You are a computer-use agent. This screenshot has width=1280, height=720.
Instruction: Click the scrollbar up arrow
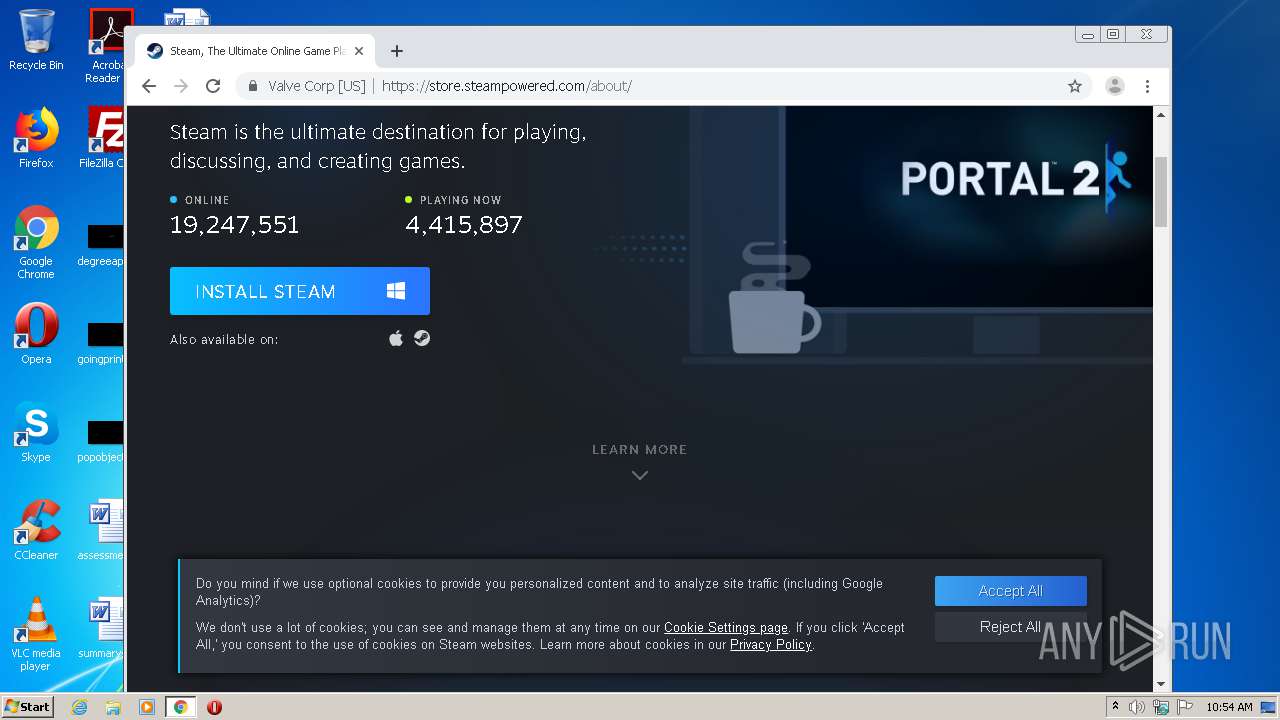pyautogui.click(x=1161, y=115)
